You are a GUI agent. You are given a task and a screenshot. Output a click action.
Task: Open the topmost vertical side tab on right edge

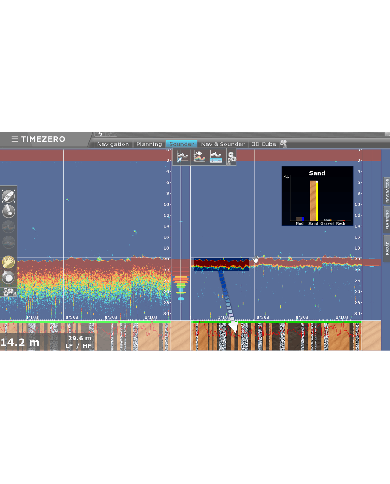pyautogui.click(x=387, y=190)
